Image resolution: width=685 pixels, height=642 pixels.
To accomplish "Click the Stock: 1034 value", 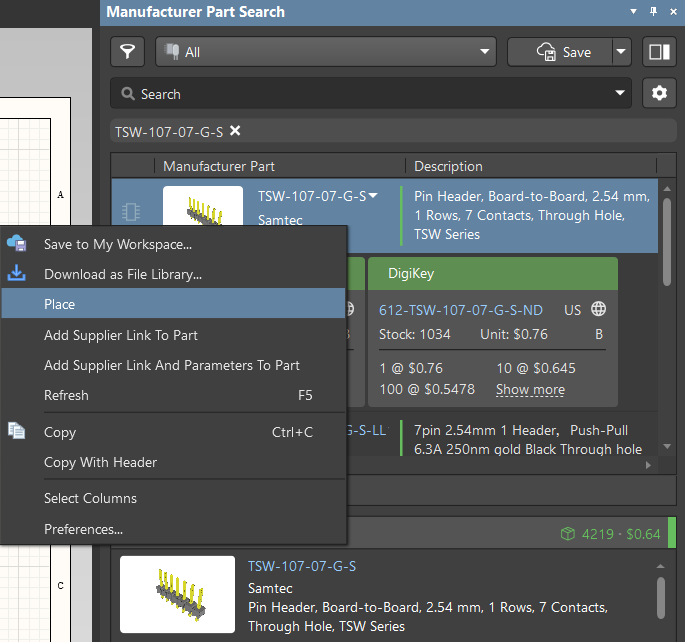I will 415,334.
